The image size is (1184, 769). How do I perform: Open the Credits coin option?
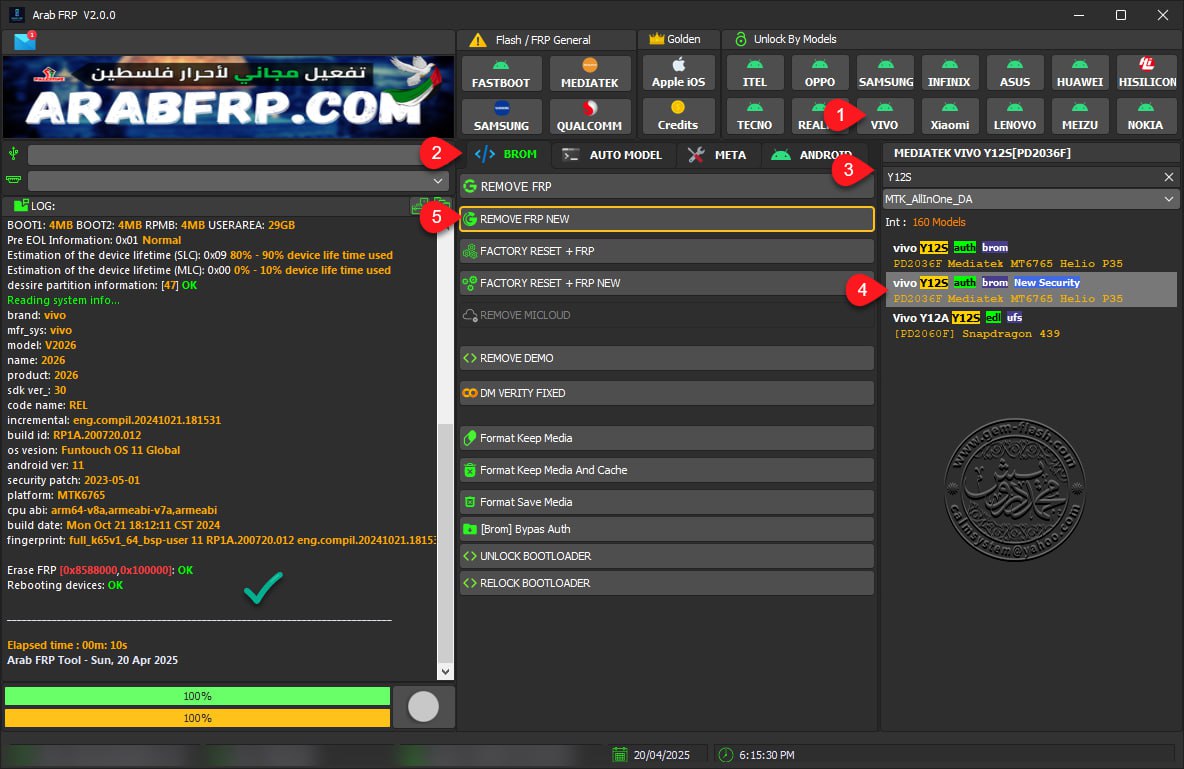pyautogui.click(x=678, y=116)
